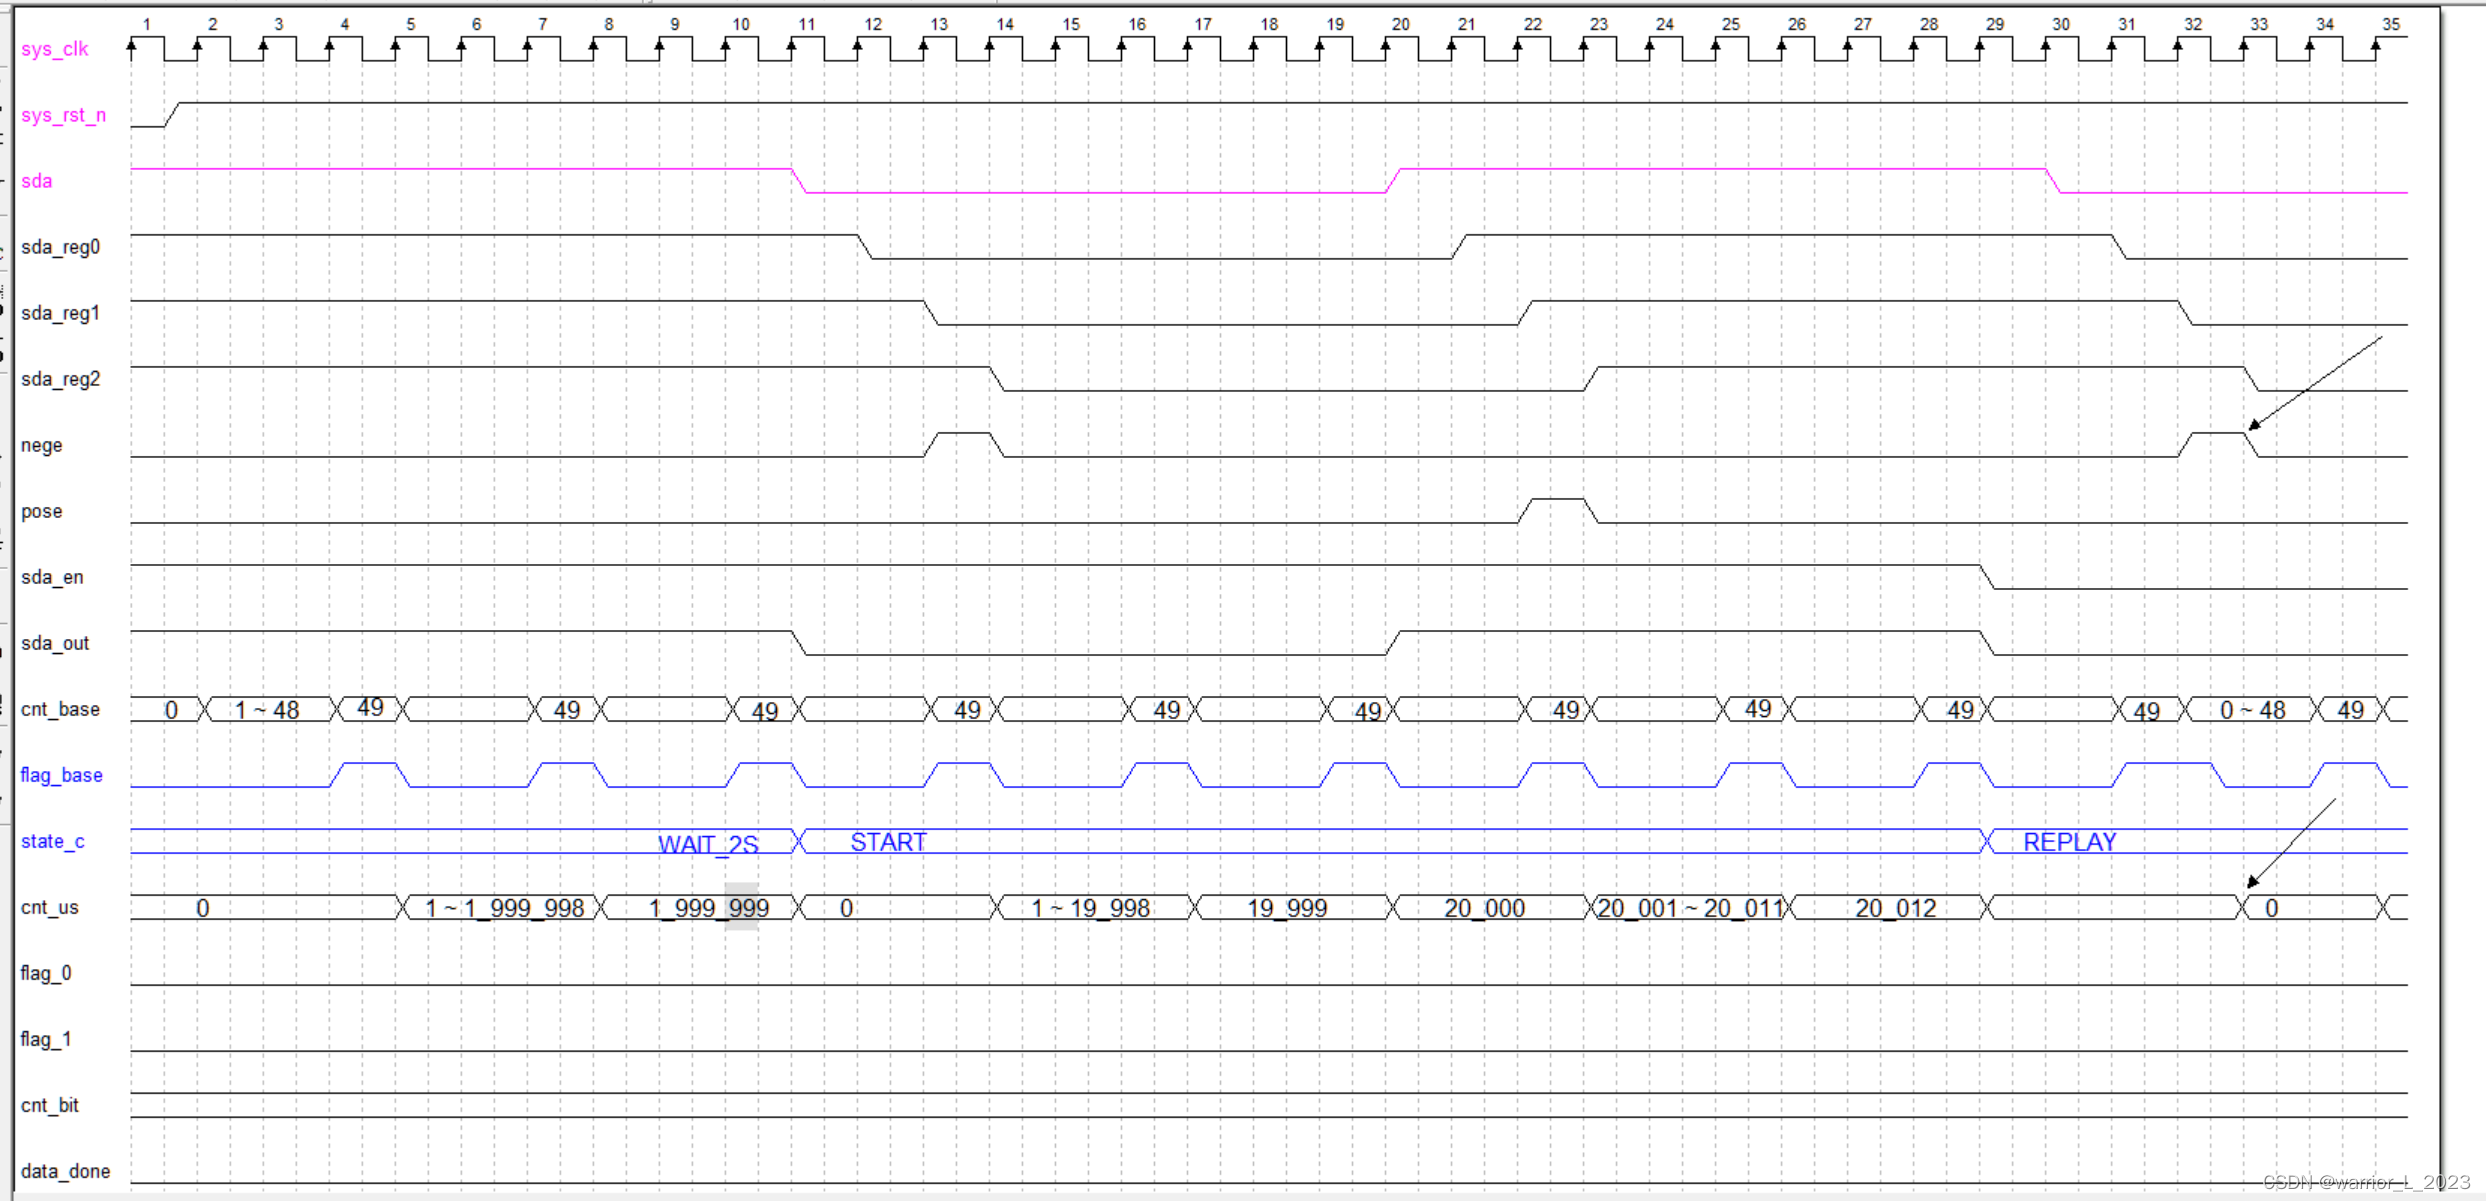Screen dimensions: 2486x1201
Task: Click clock cycle number 13
Action: [938, 24]
